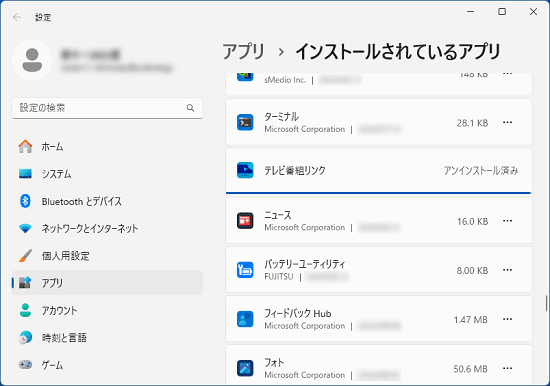Click the 個人用設定 paintbrush icon

pyautogui.click(x=25, y=256)
